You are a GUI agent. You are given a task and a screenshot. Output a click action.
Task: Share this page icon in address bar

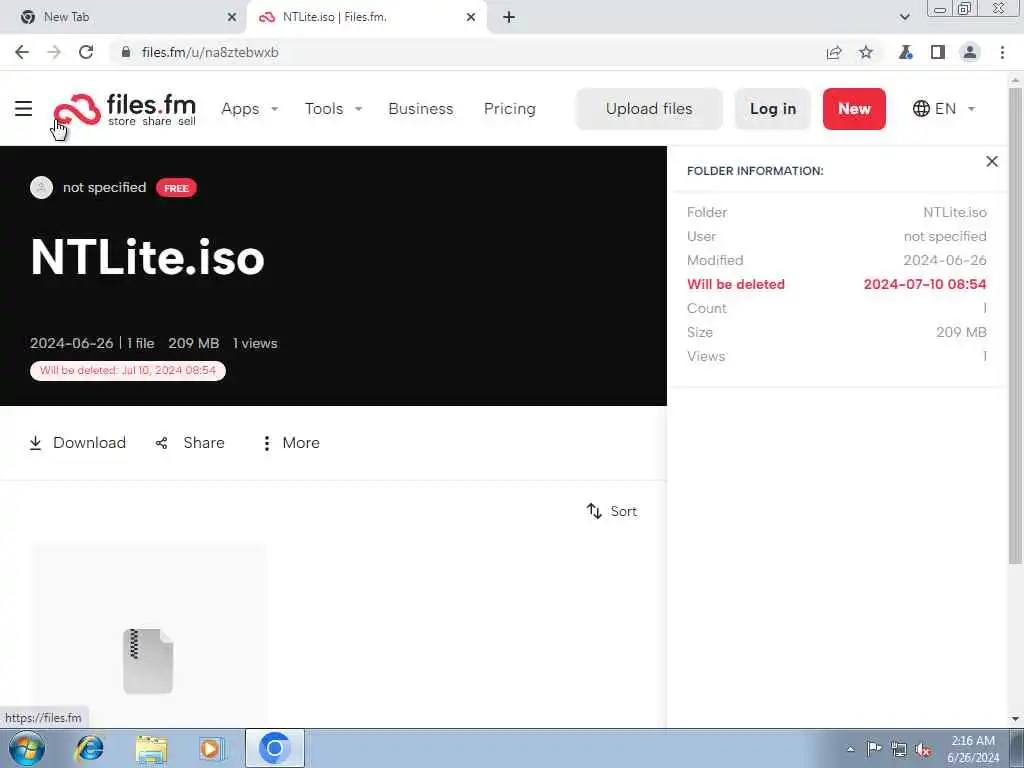(x=834, y=52)
